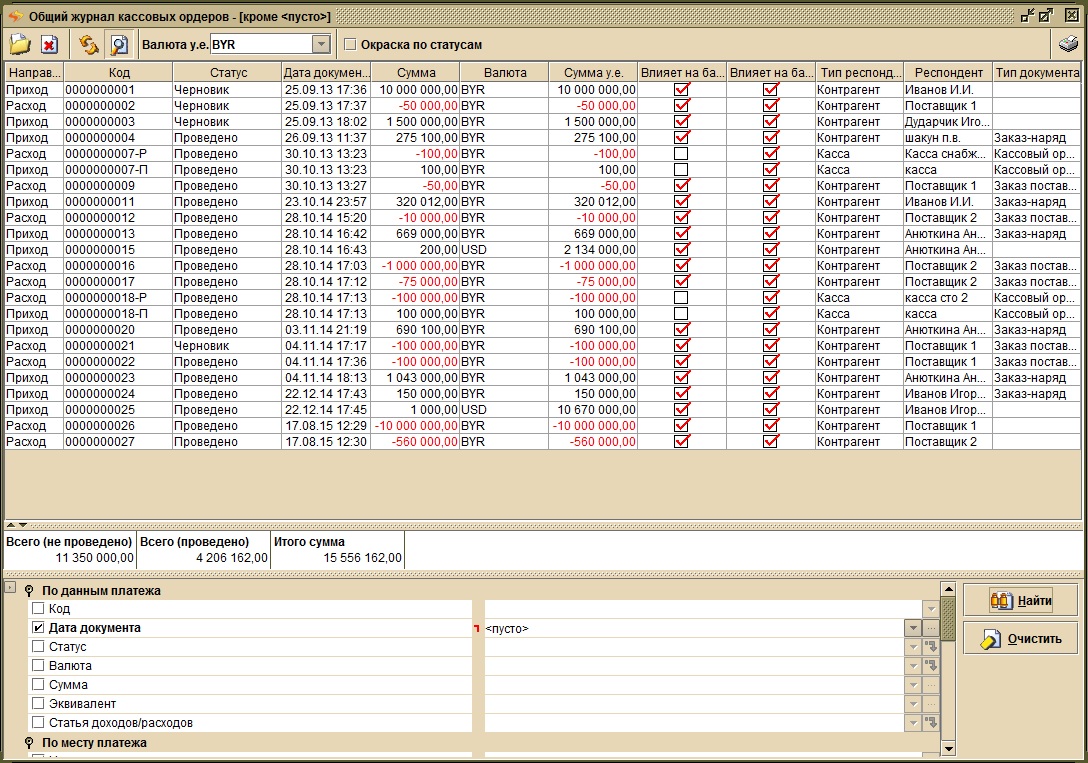This screenshot has height=763, width=1088.
Task: Uncheck the Дата документа filter checkbox
Action: point(38,627)
